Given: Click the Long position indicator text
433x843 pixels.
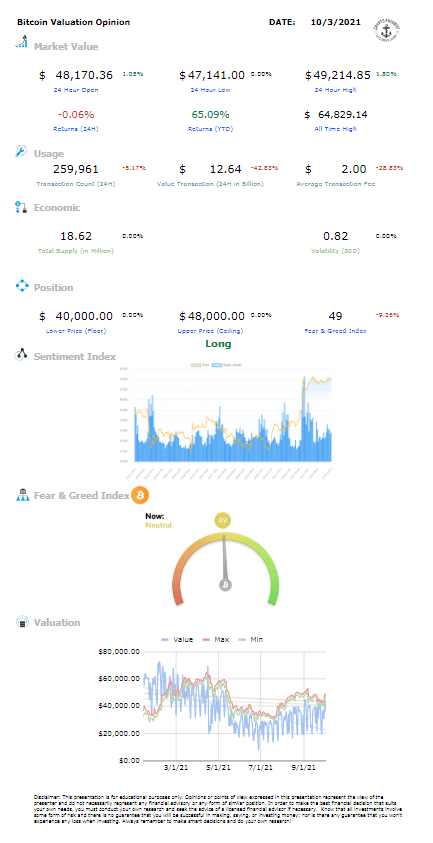Looking at the screenshot, I should (x=218, y=344).
